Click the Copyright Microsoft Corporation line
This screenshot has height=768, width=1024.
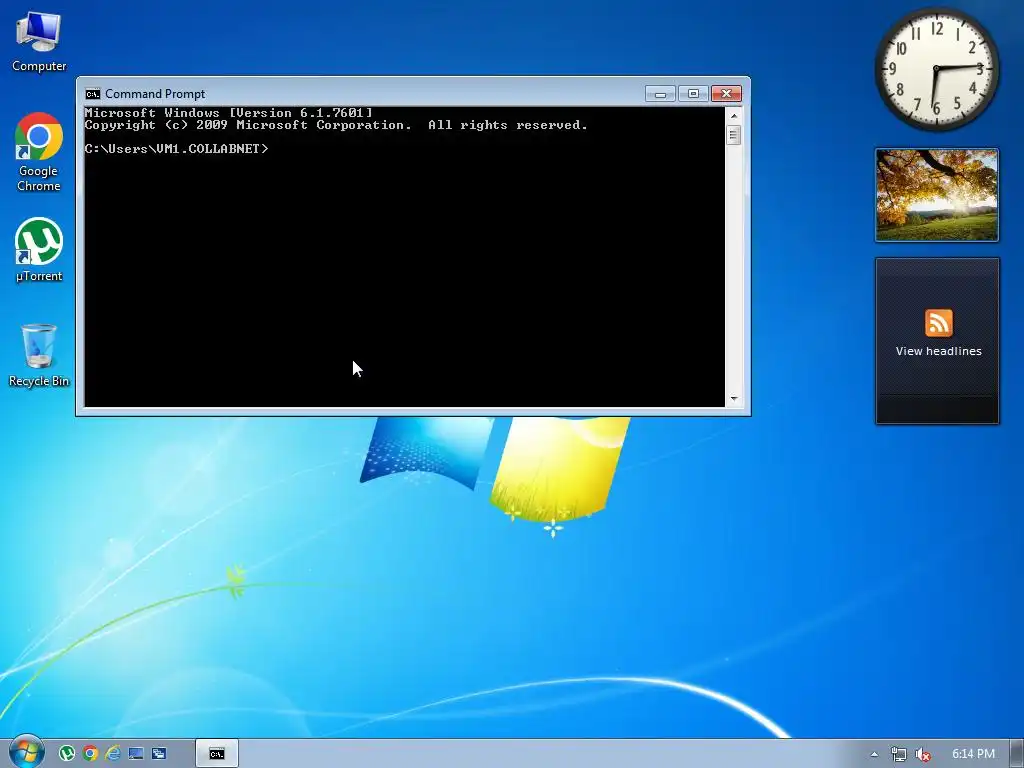tap(336, 125)
